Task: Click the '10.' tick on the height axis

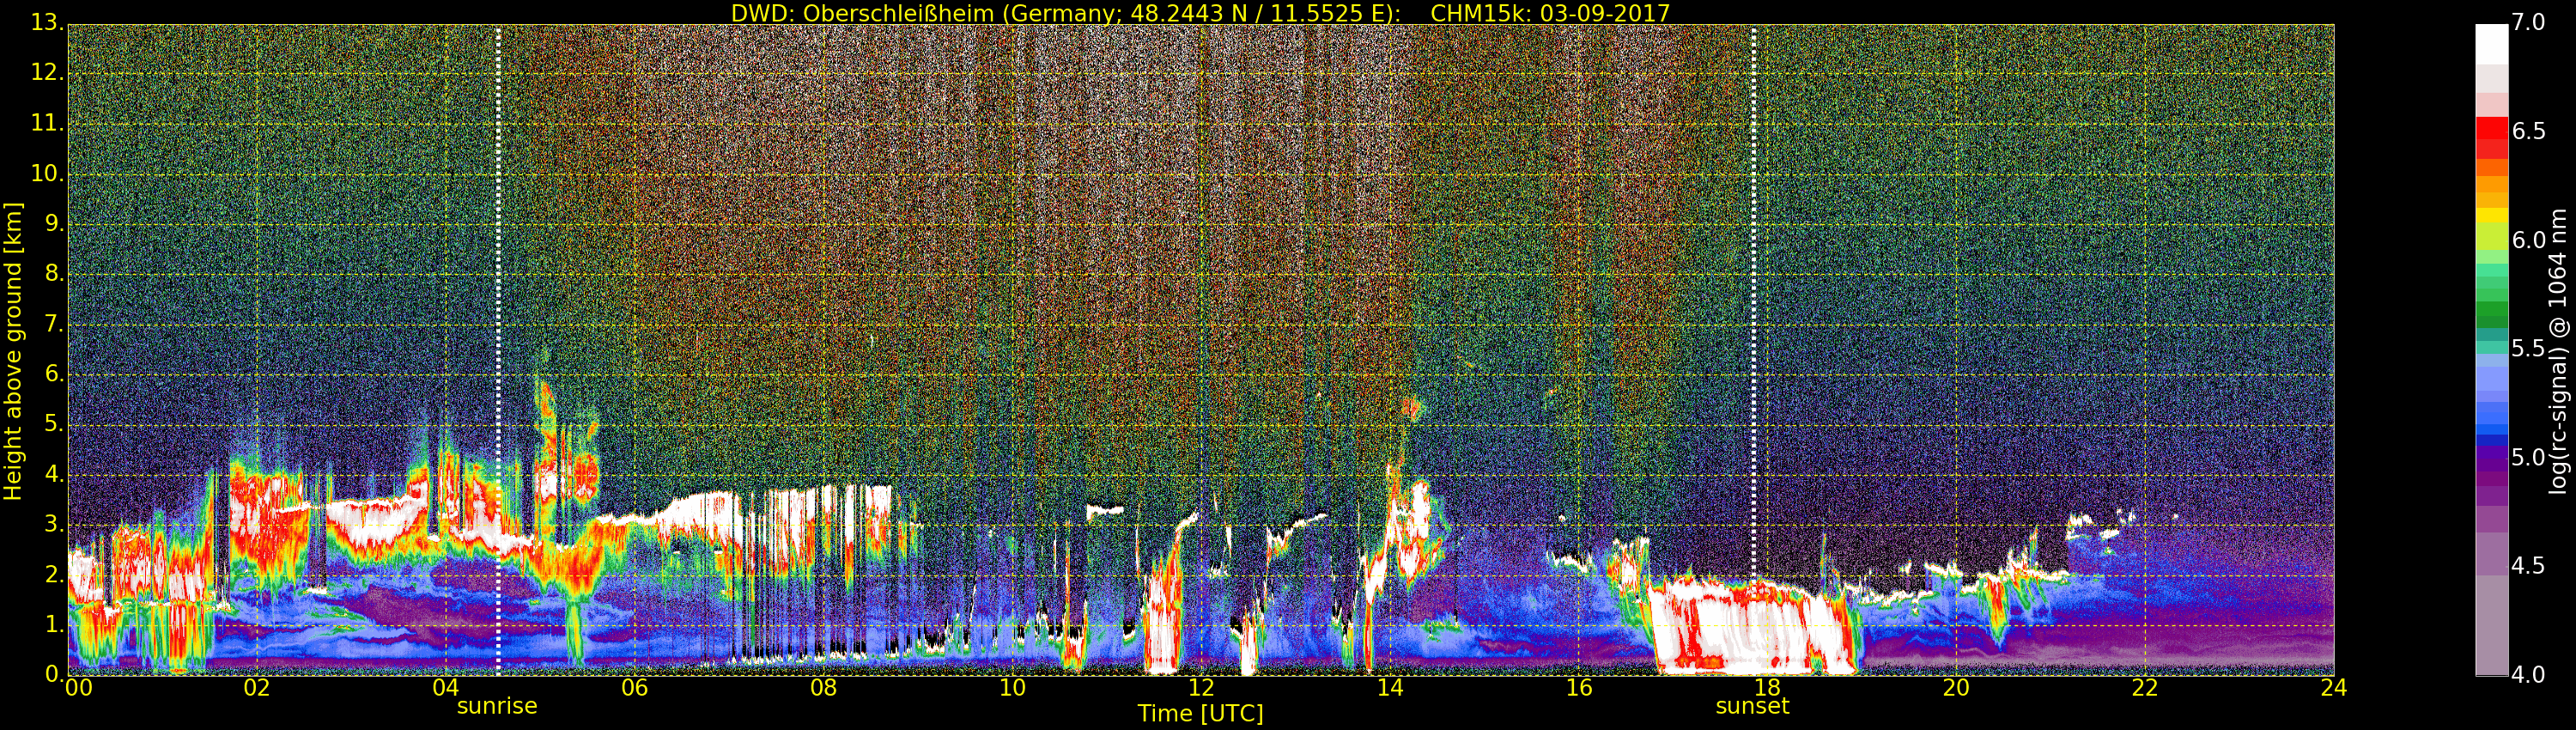Action: tap(47, 173)
